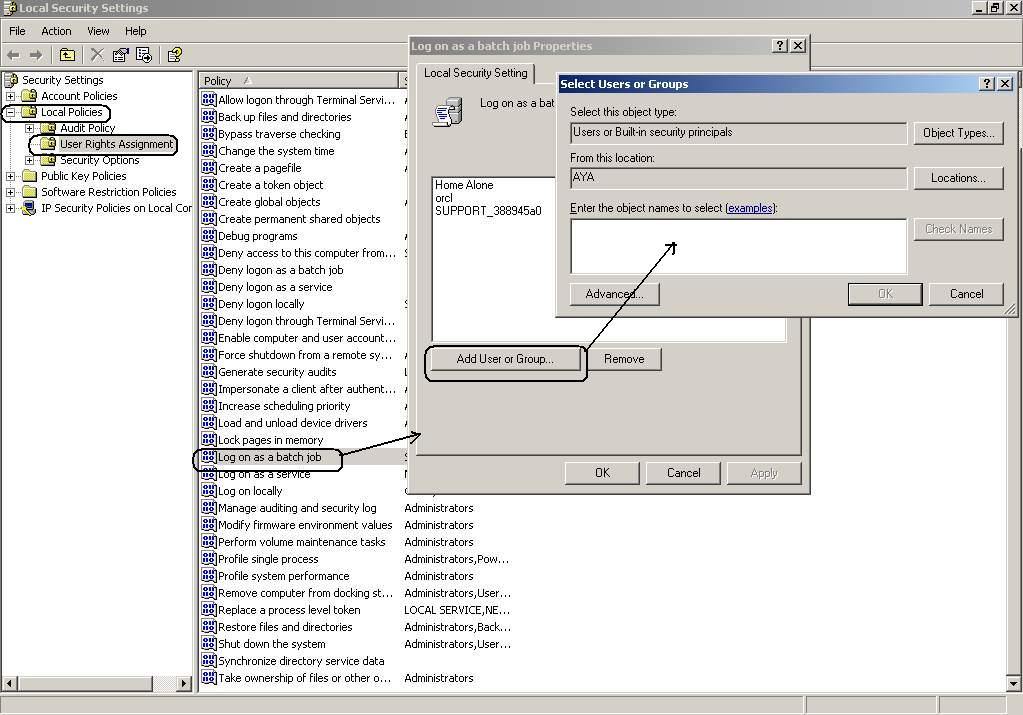Screen dimensions: 1023x715
Task: Expand the Public Key Policies node
Action: (x=11, y=176)
